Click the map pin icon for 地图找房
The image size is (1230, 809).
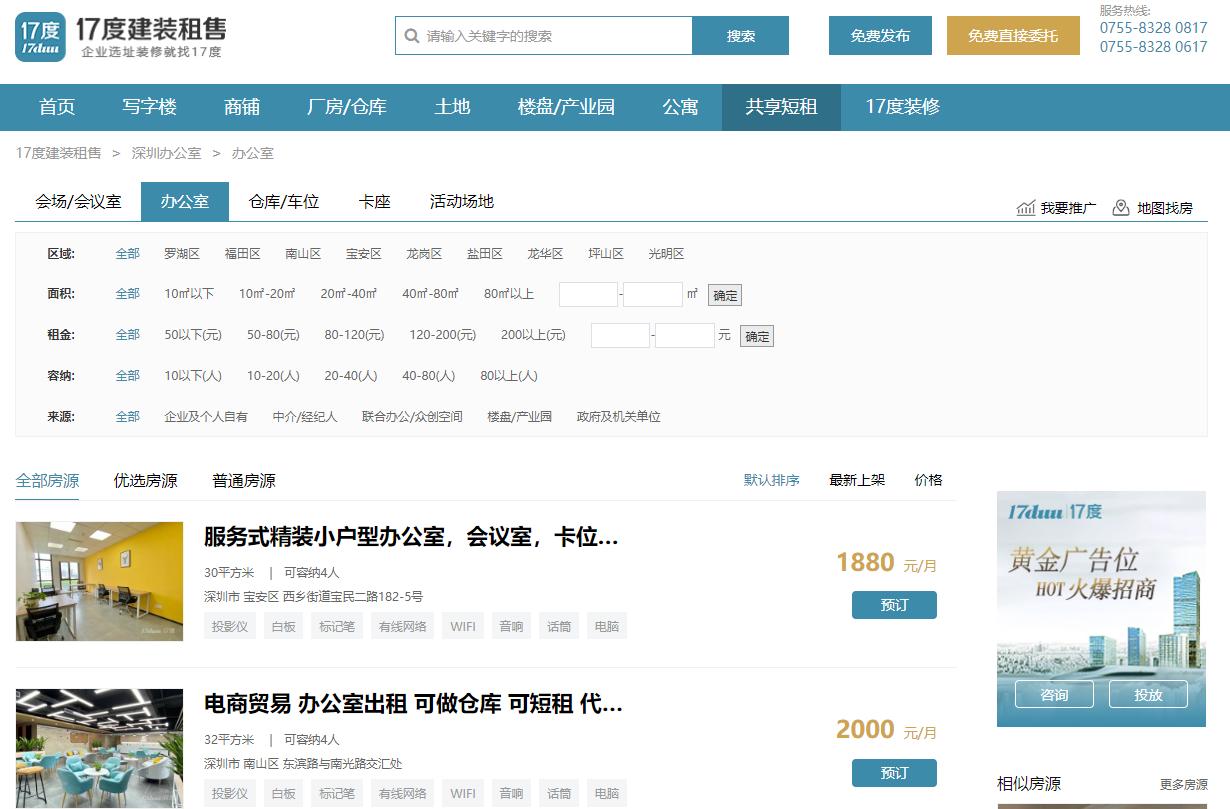pos(1121,208)
